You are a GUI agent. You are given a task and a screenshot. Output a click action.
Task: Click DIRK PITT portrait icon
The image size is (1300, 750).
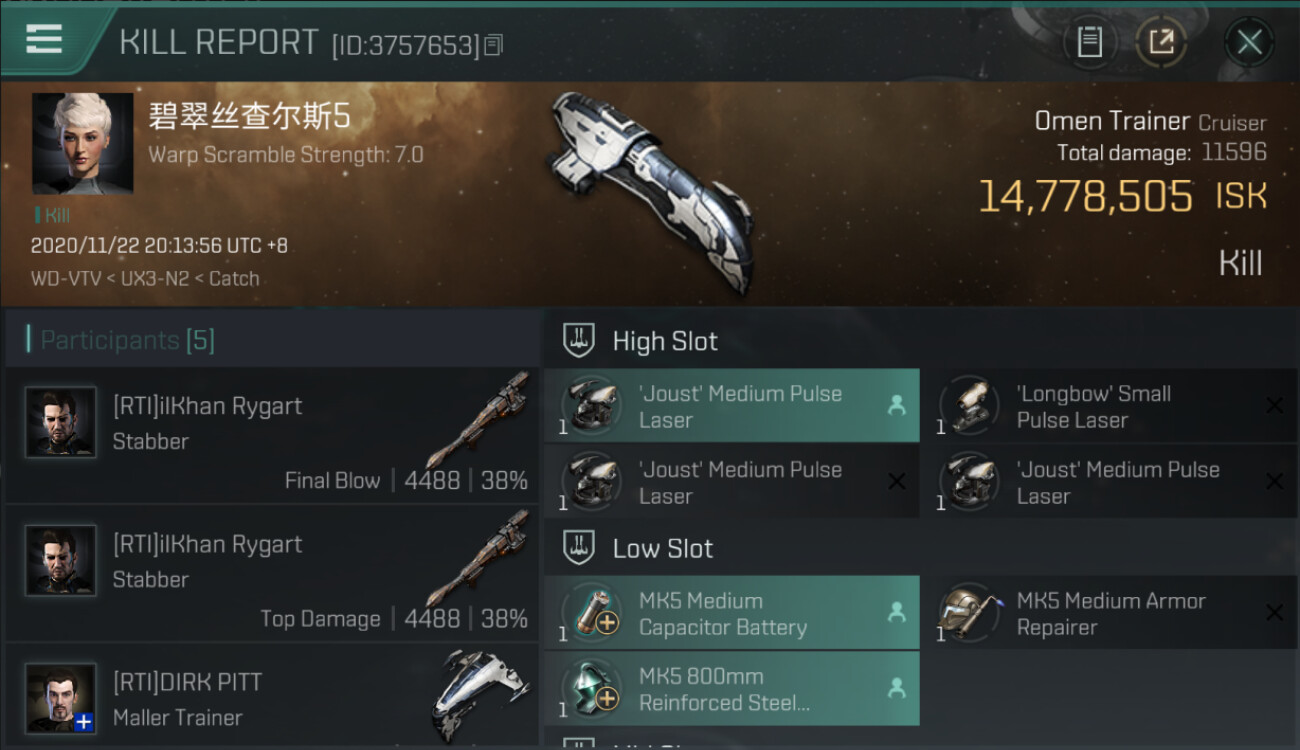click(x=61, y=698)
